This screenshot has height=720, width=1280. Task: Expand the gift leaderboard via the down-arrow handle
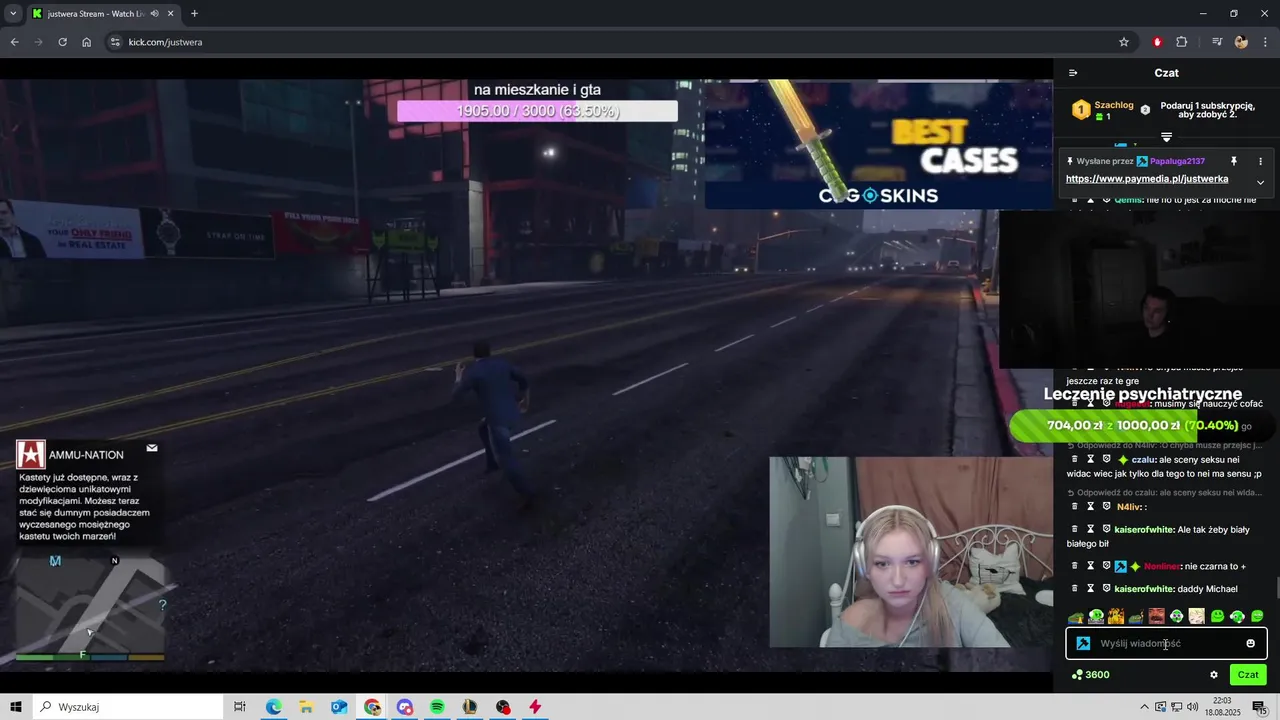click(x=1166, y=137)
